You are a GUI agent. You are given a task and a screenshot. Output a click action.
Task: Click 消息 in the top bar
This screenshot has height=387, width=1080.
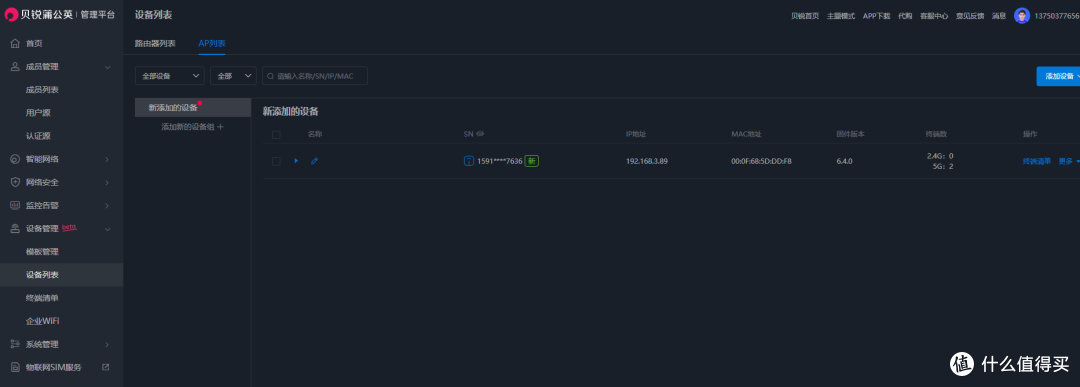pyautogui.click(x=999, y=16)
